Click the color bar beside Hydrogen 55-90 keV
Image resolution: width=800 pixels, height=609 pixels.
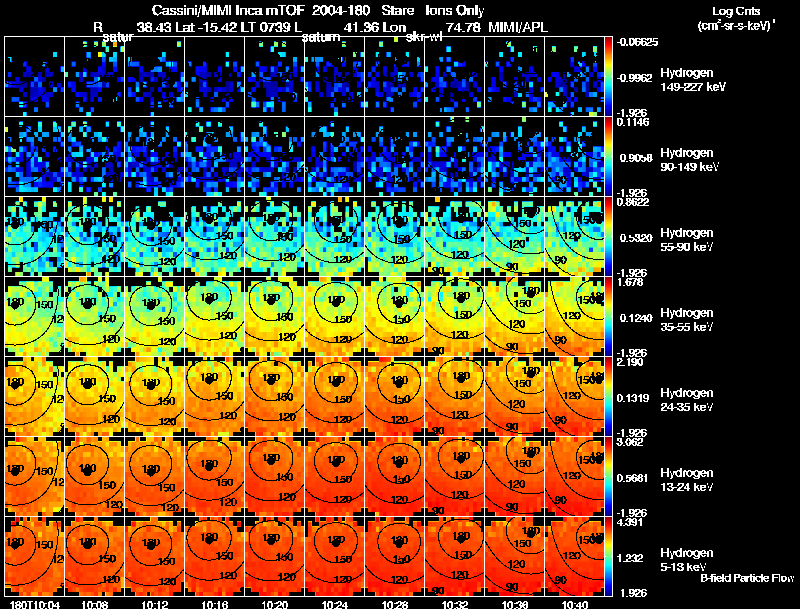pyautogui.click(x=608, y=236)
